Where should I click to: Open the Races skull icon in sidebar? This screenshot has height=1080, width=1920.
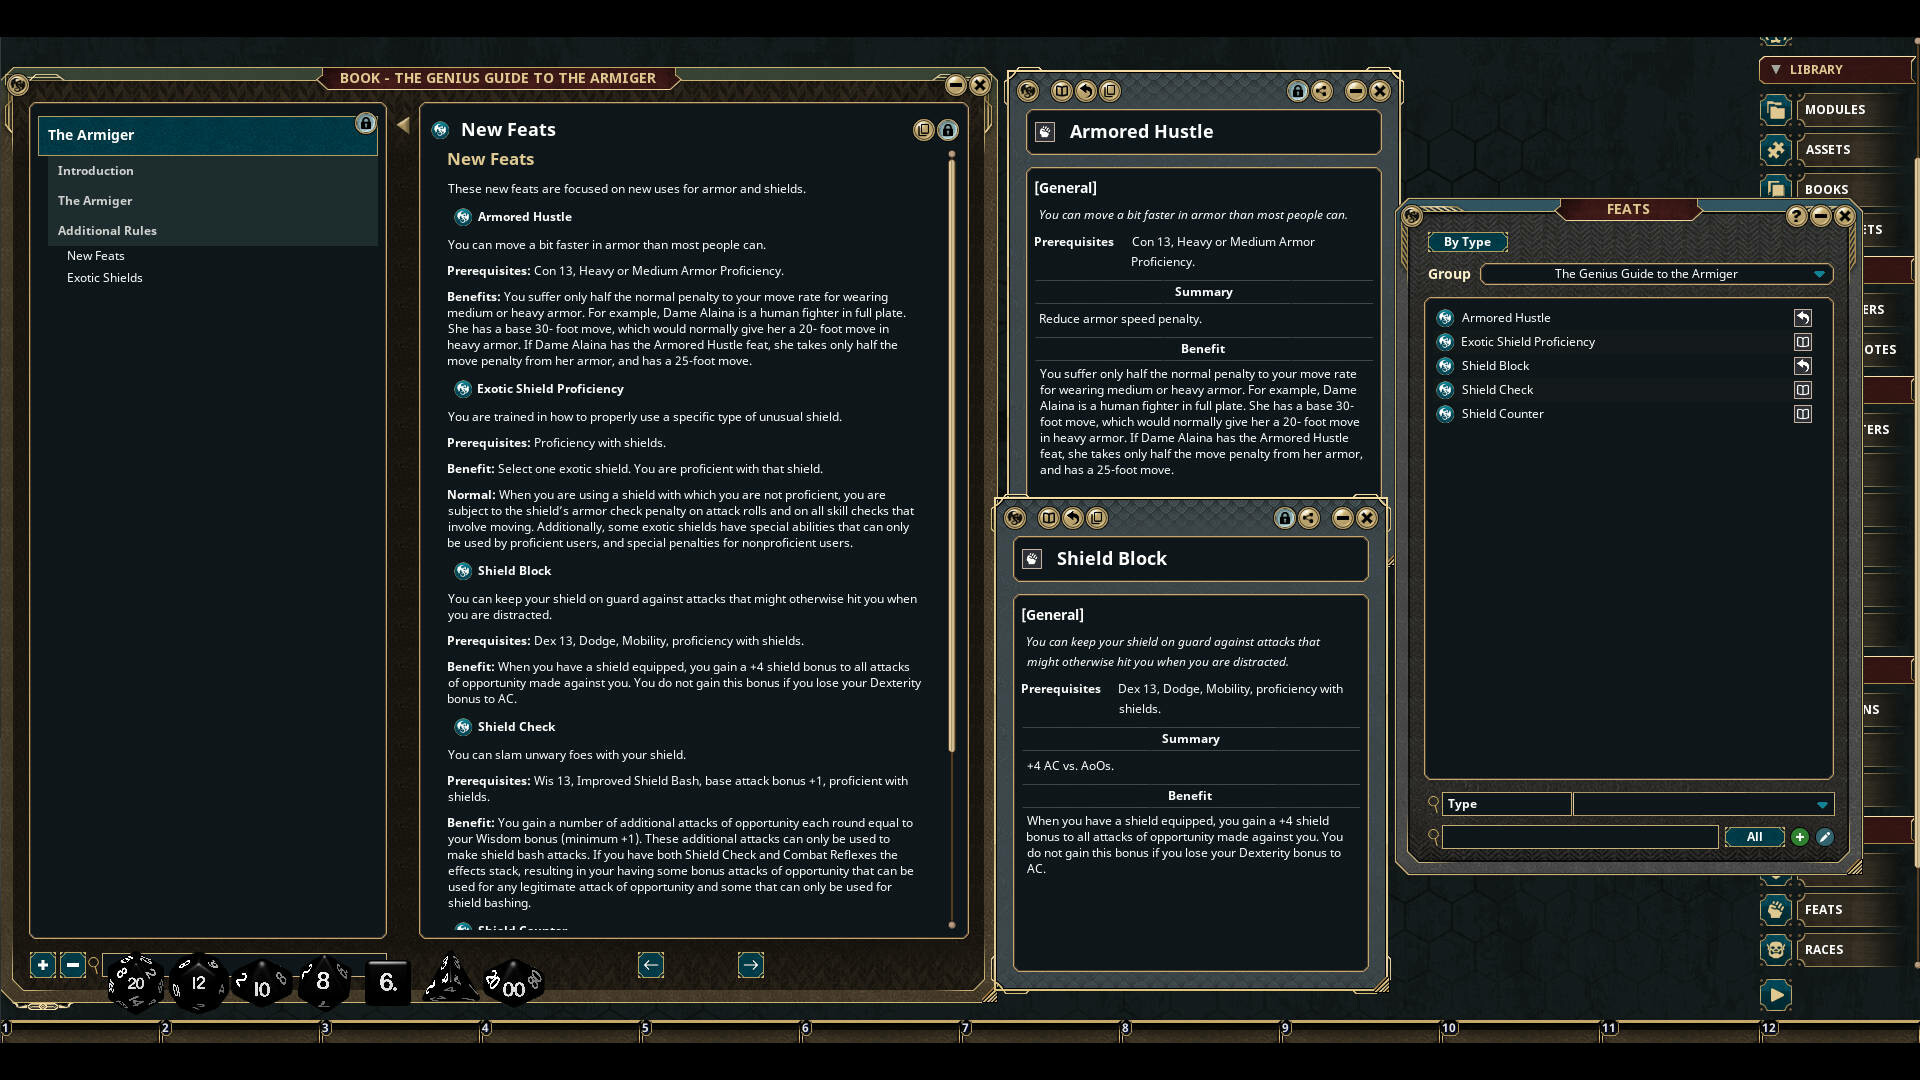(1776, 950)
